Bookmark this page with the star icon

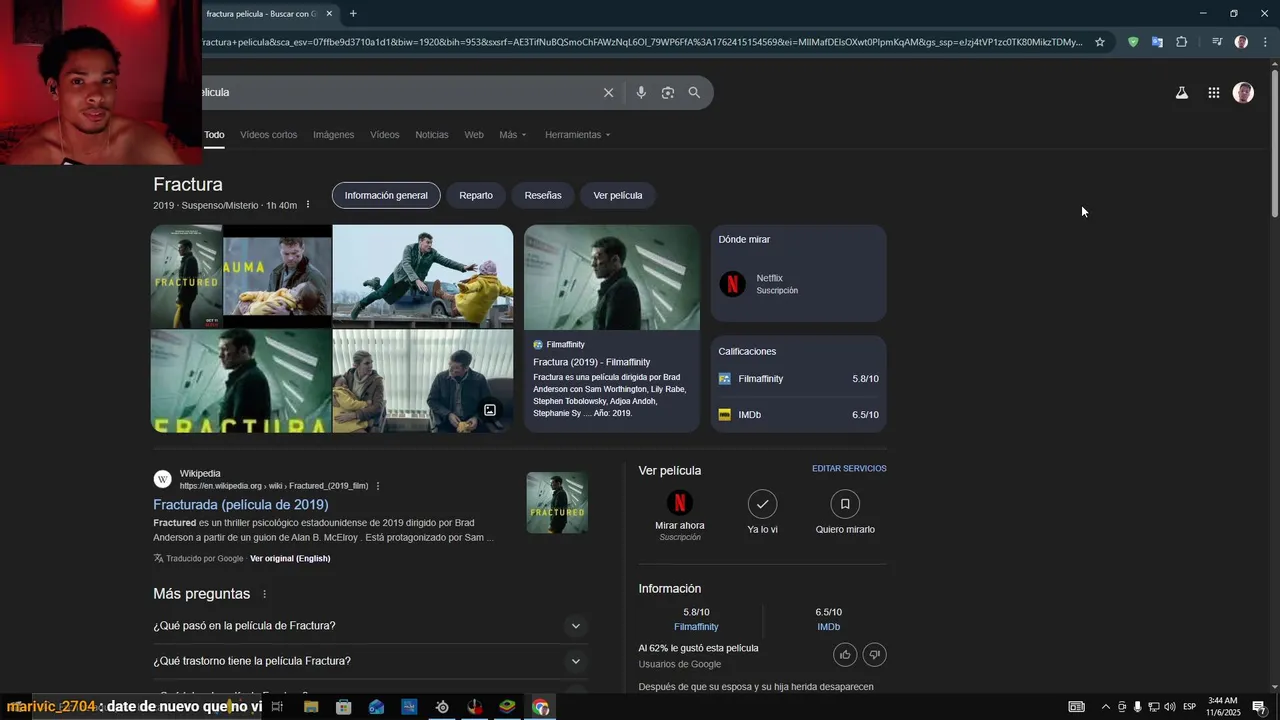tap(1100, 42)
